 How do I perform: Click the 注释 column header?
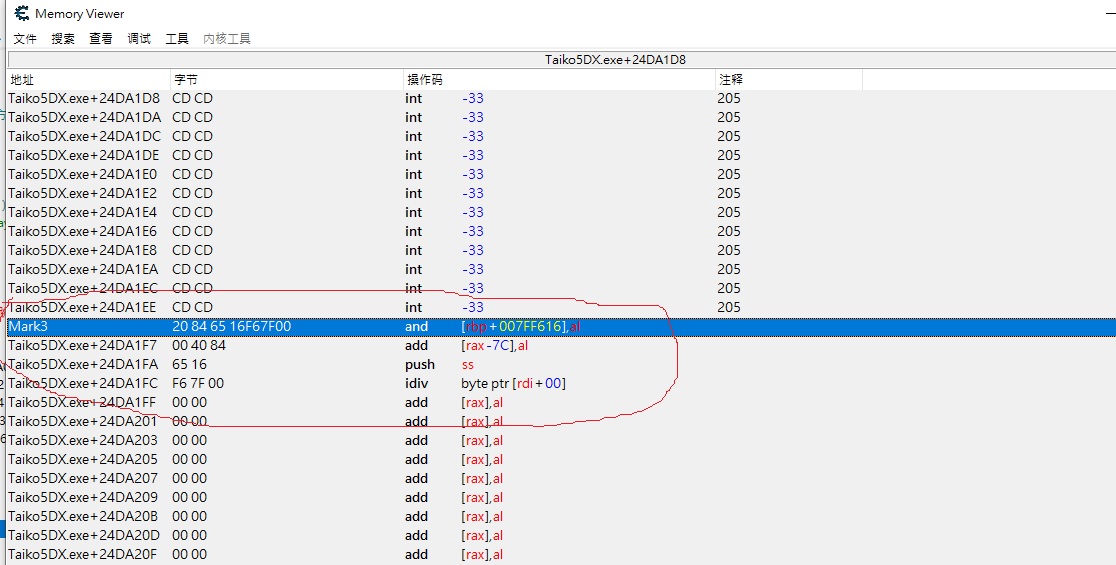pyautogui.click(x=730, y=79)
